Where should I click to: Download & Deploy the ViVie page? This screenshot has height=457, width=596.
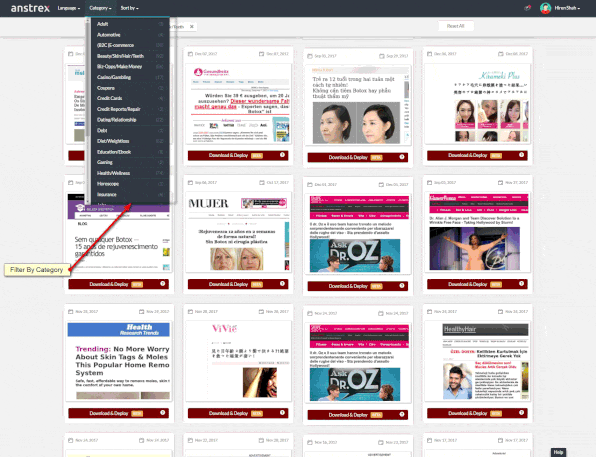coord(238,413)
